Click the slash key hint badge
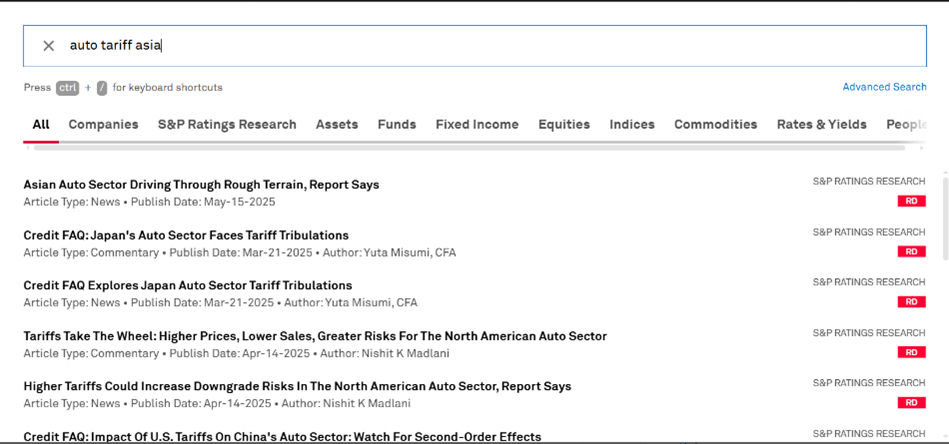This screenshot has height=444, width=949. [102, 88]
